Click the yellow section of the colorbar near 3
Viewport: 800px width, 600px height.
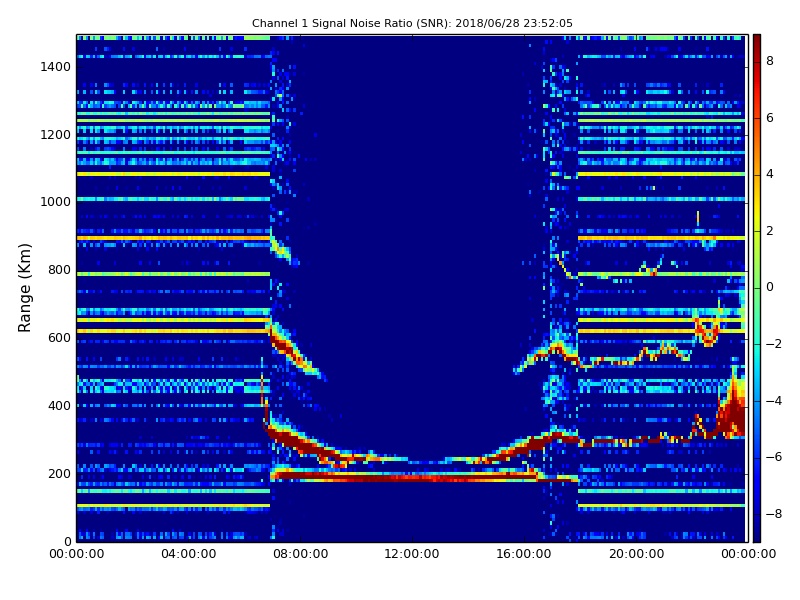tap(757, 203)
